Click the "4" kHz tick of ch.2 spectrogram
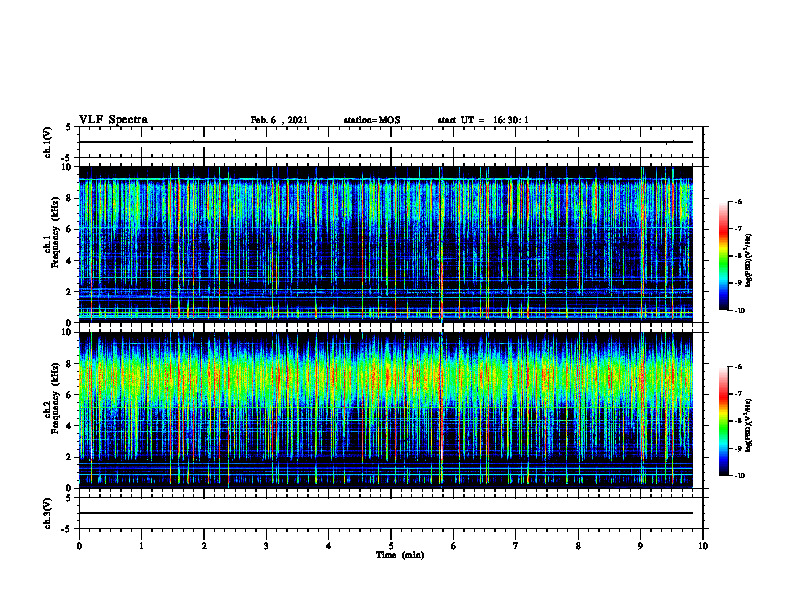 [69, 426]
